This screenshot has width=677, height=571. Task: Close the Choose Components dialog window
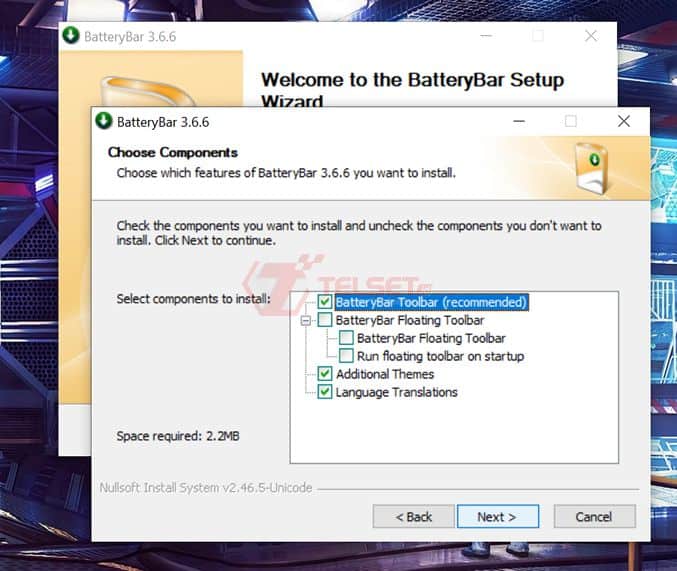point(624,121)
